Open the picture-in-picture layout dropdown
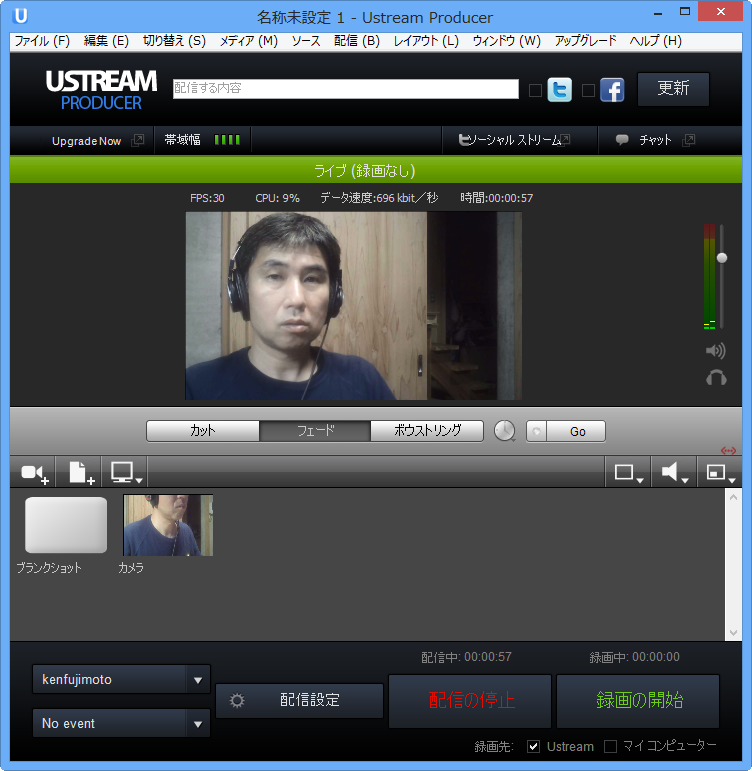752x771 pixels. [720, 474]
